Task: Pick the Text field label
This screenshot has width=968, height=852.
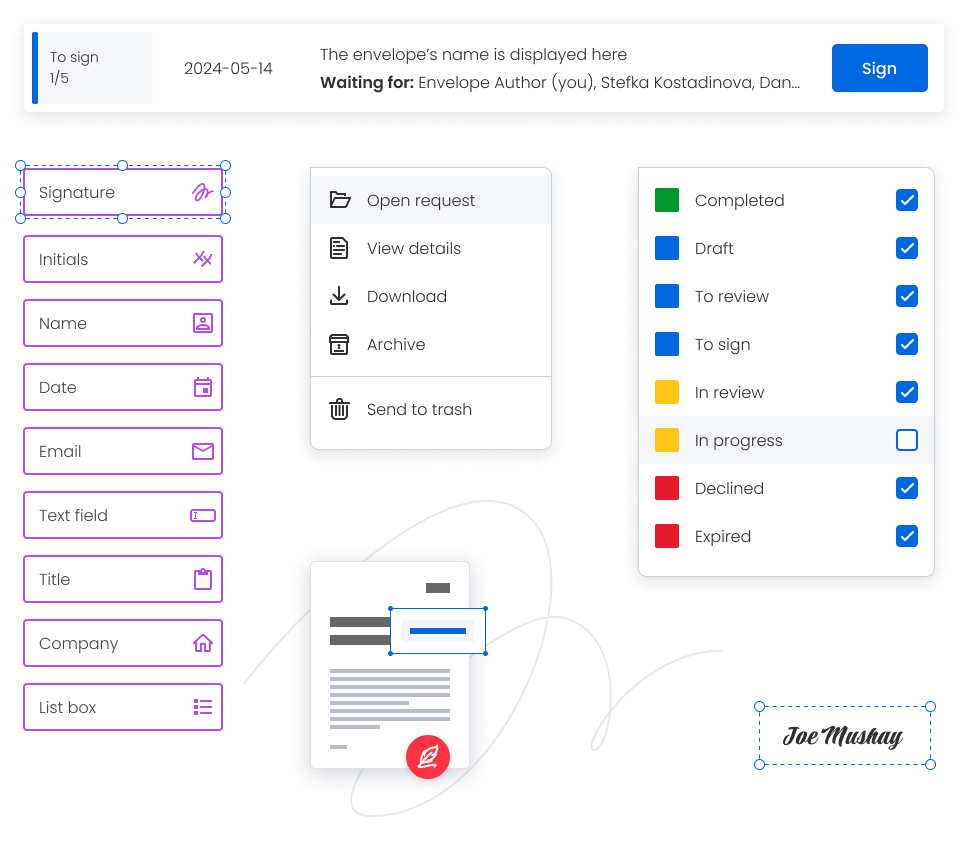Action: 73,516
